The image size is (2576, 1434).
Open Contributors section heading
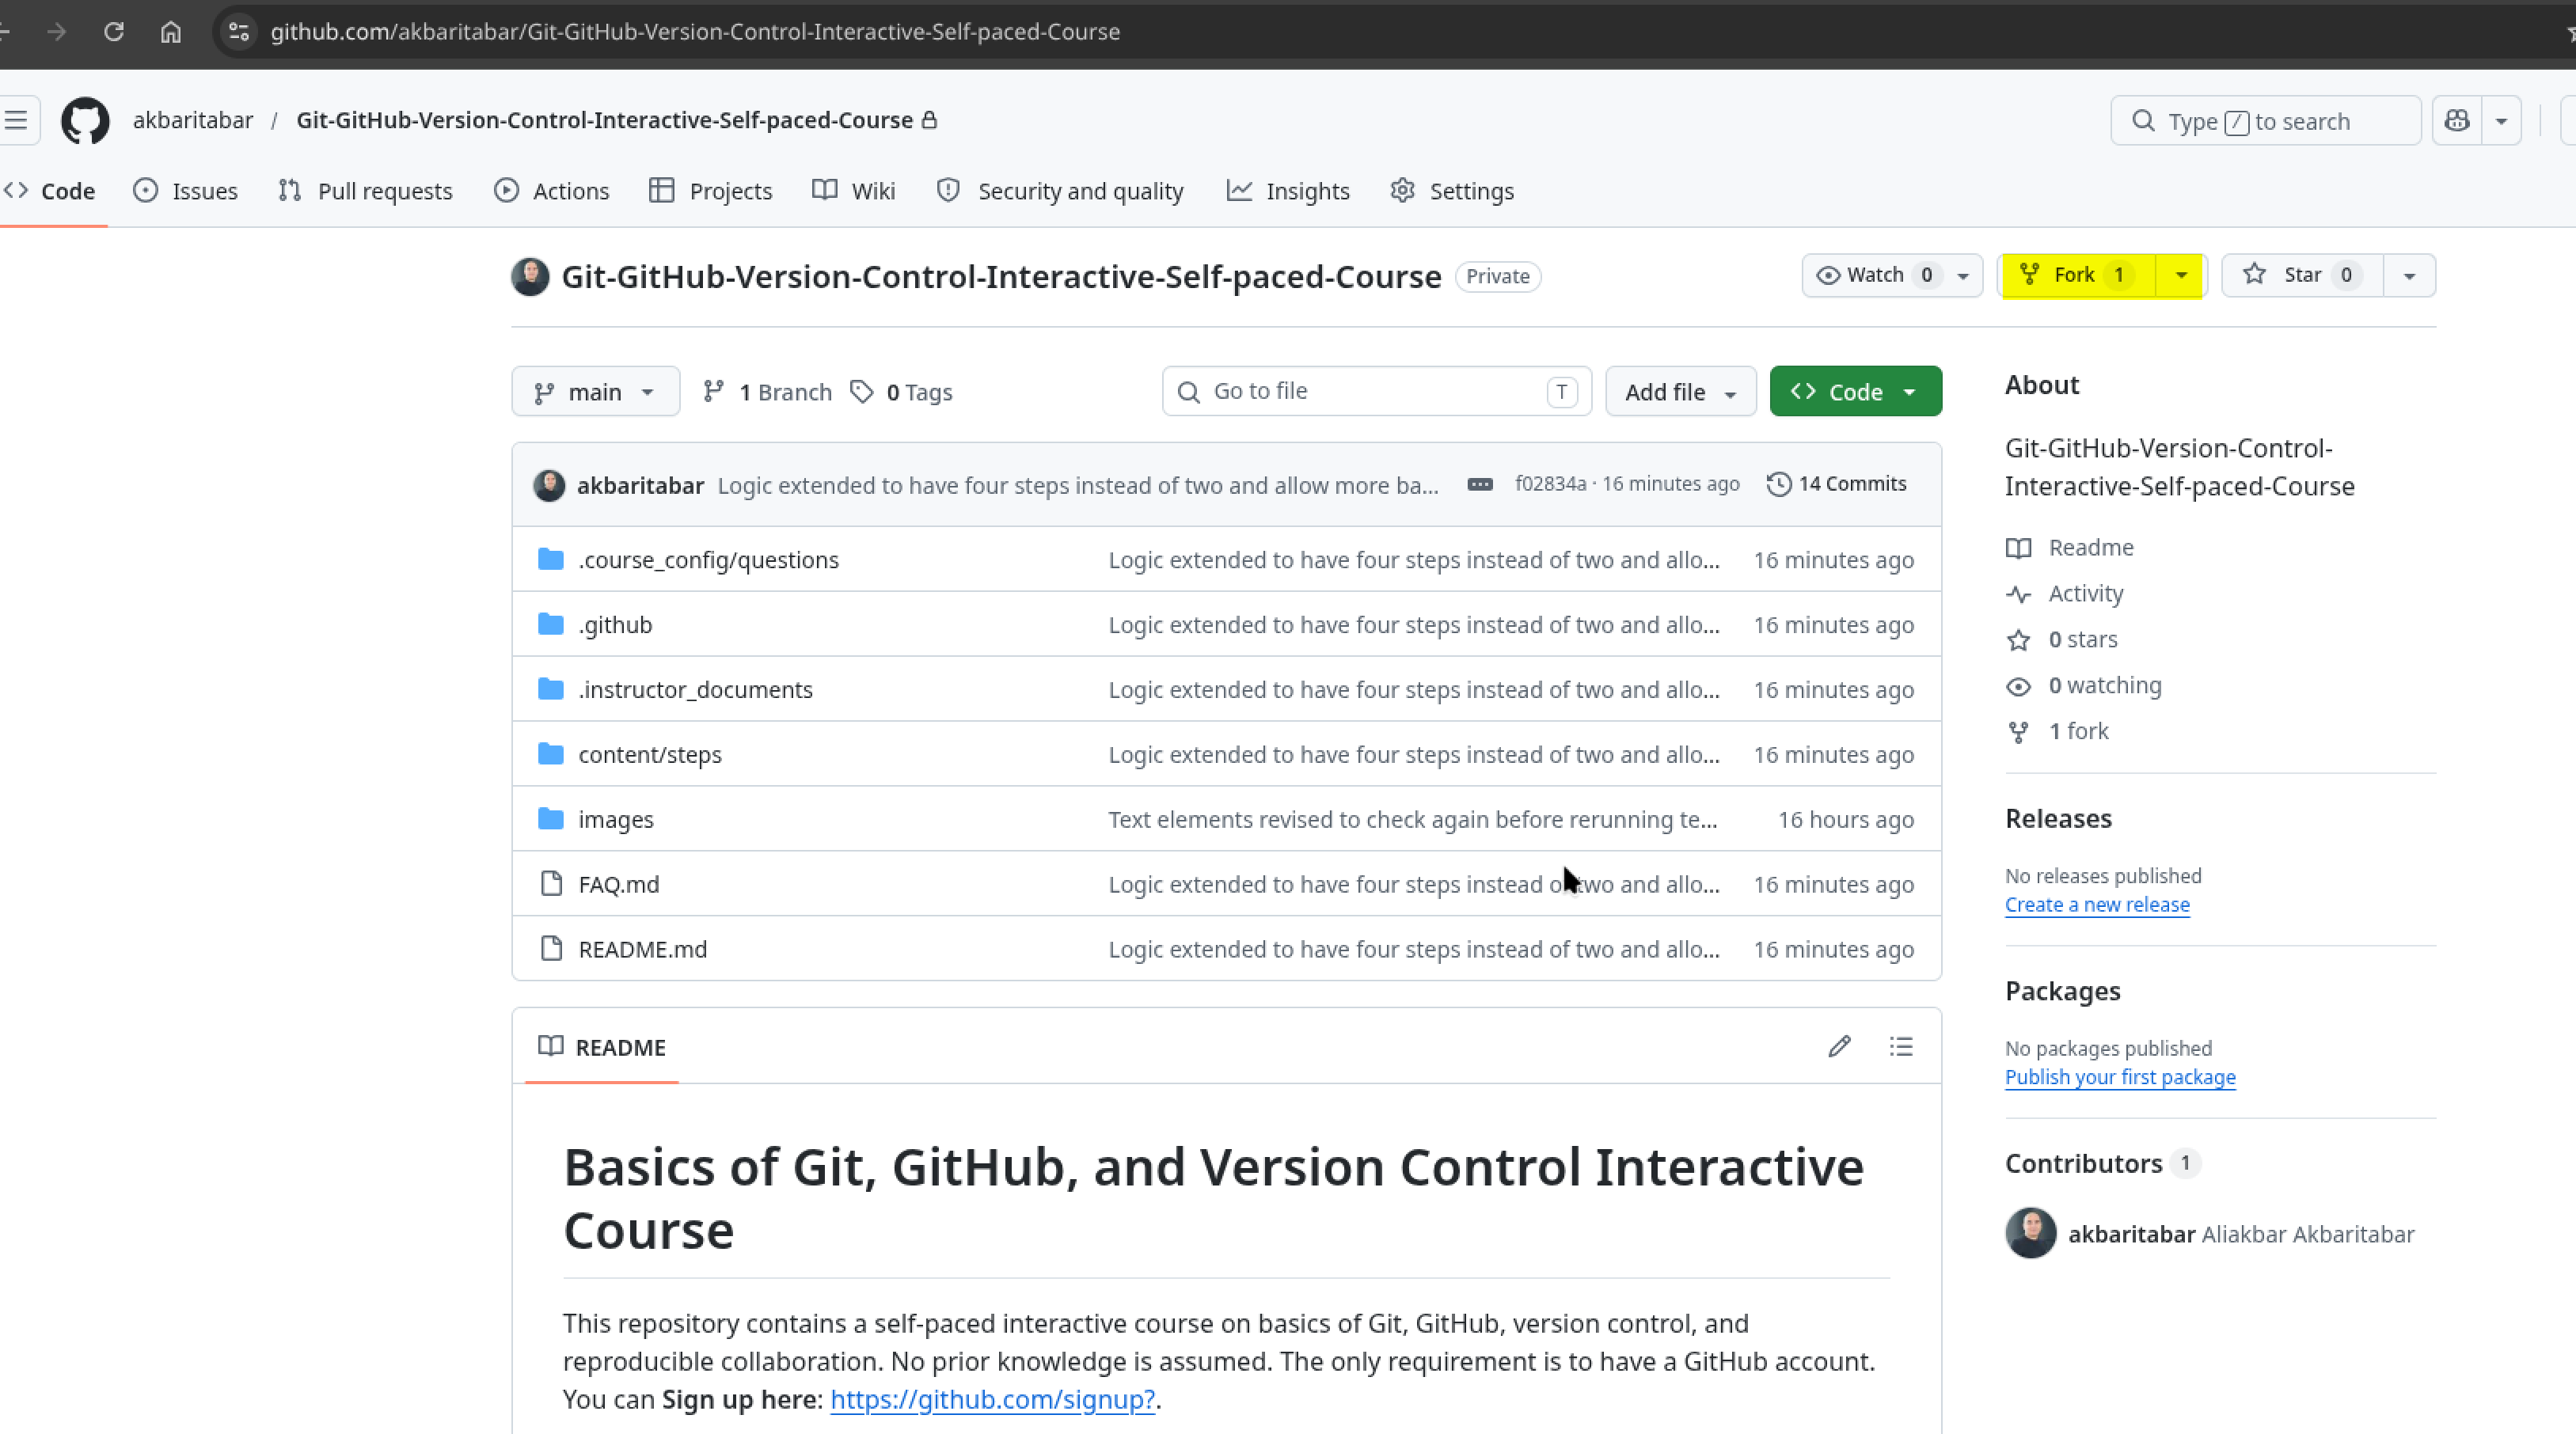pyautogui.click(x=2084, y=1164)
